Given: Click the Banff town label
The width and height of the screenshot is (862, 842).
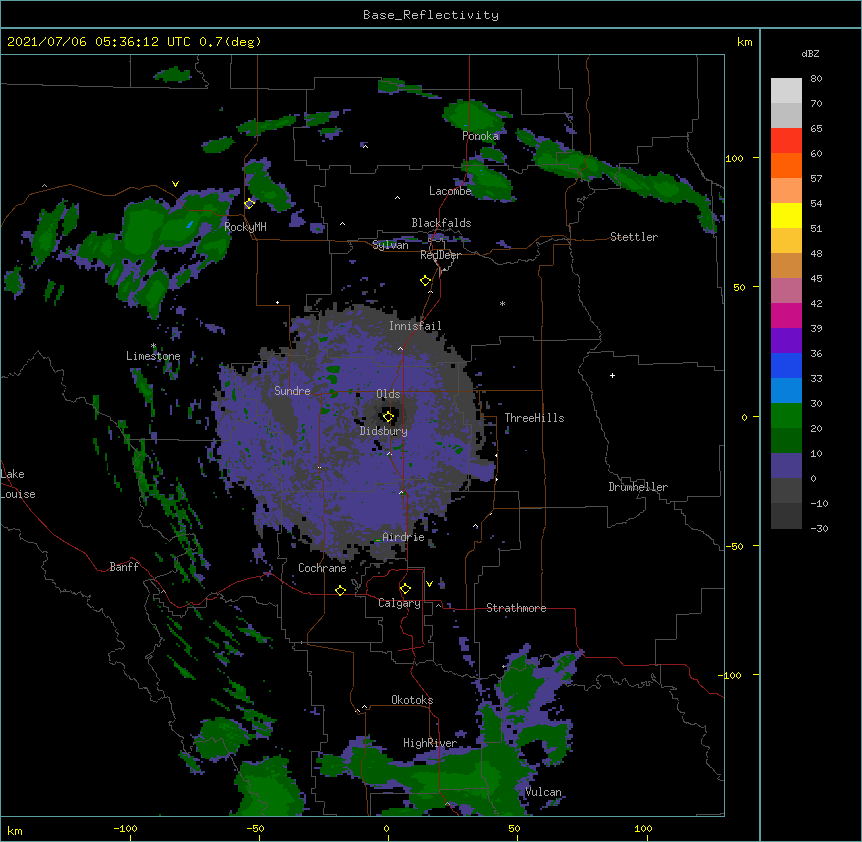Looking at the screenshot, I should coord(124,567).
